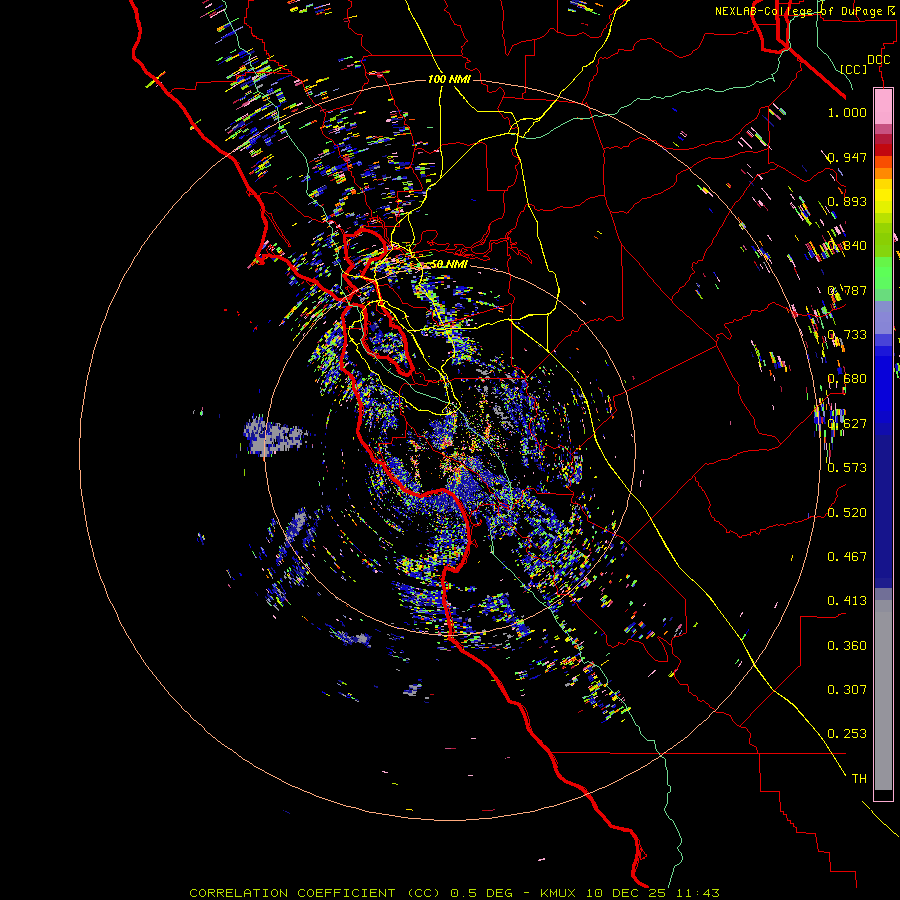The height and width of the screenshot is (900, 900).
Task: Click the 11:43 timestamp in caption
Action: [697, 893]
